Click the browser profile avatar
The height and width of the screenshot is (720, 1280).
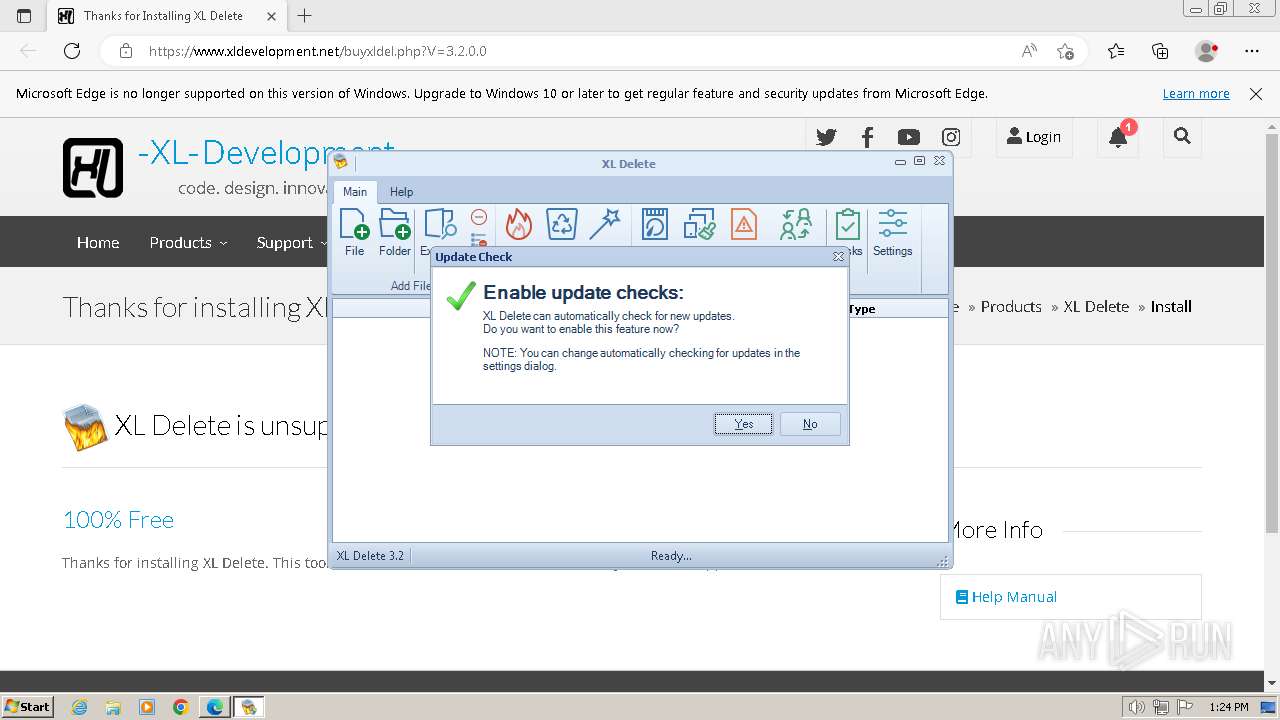(x=1207, y=51)
